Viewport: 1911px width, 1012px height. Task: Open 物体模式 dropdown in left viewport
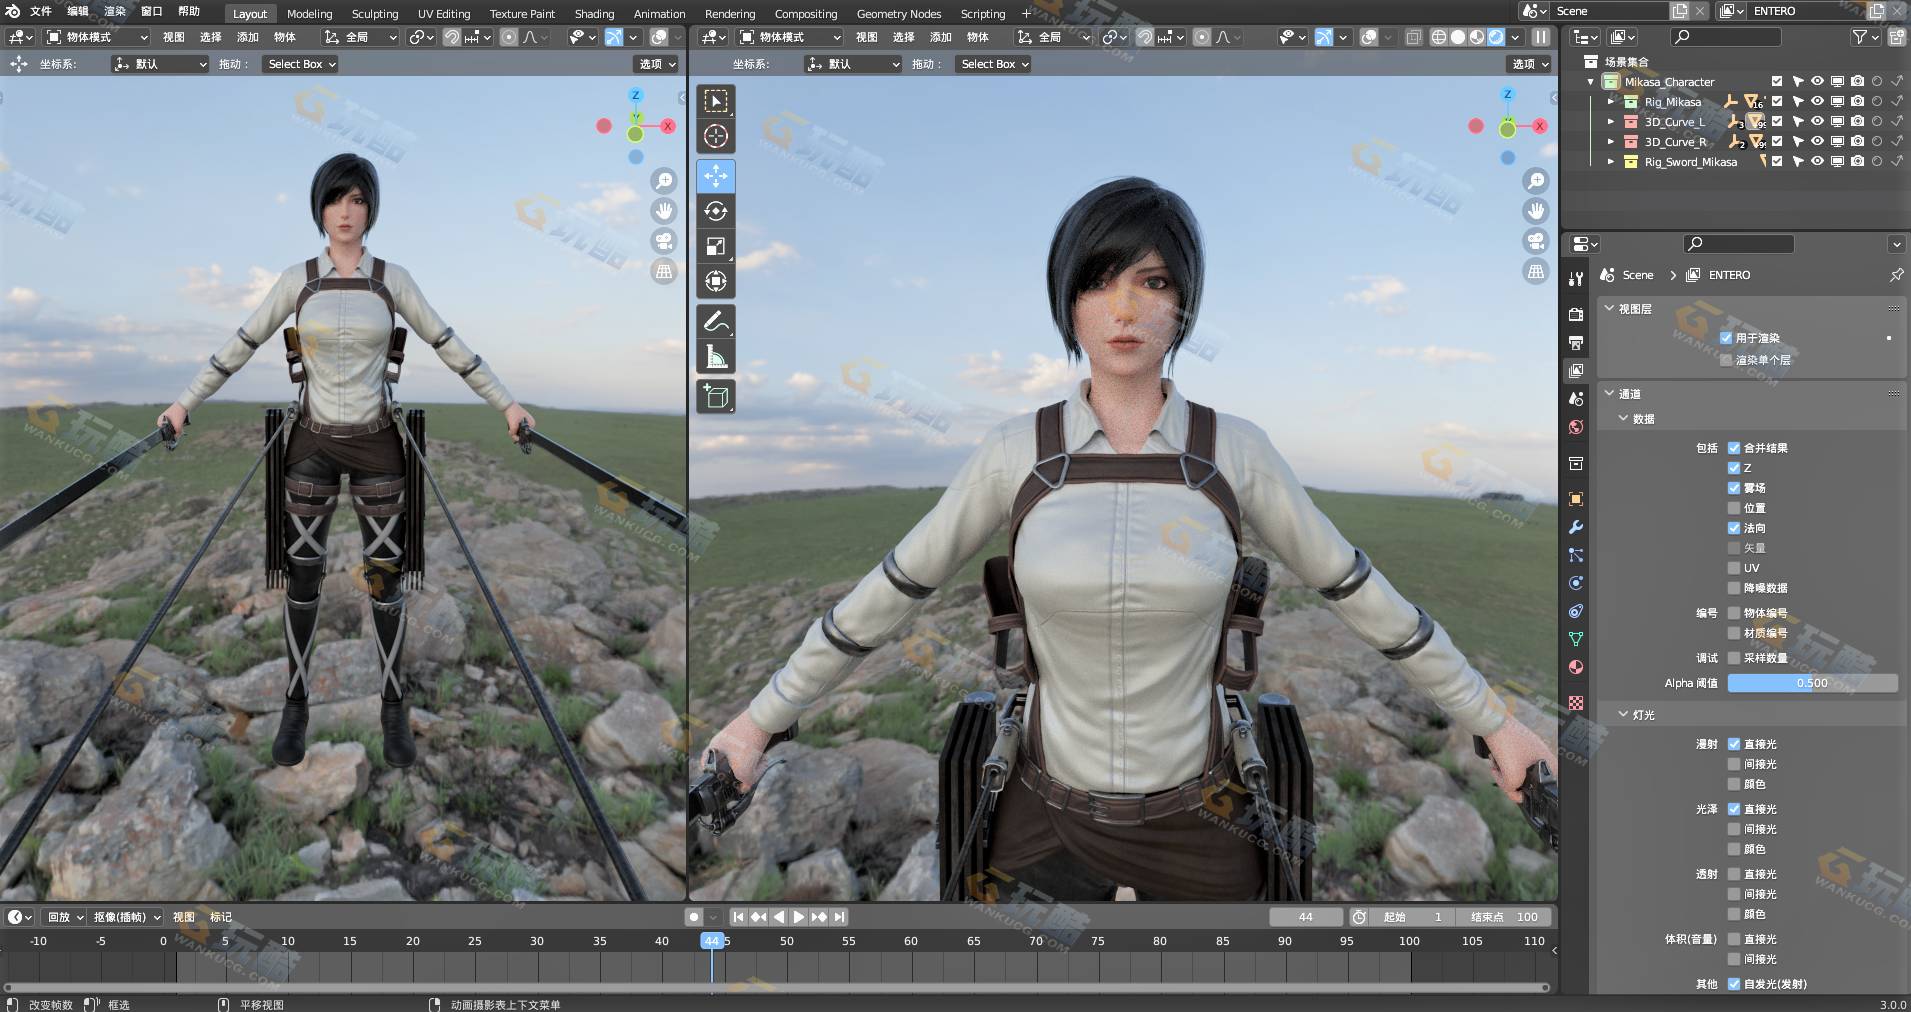[x=97, y=37]
